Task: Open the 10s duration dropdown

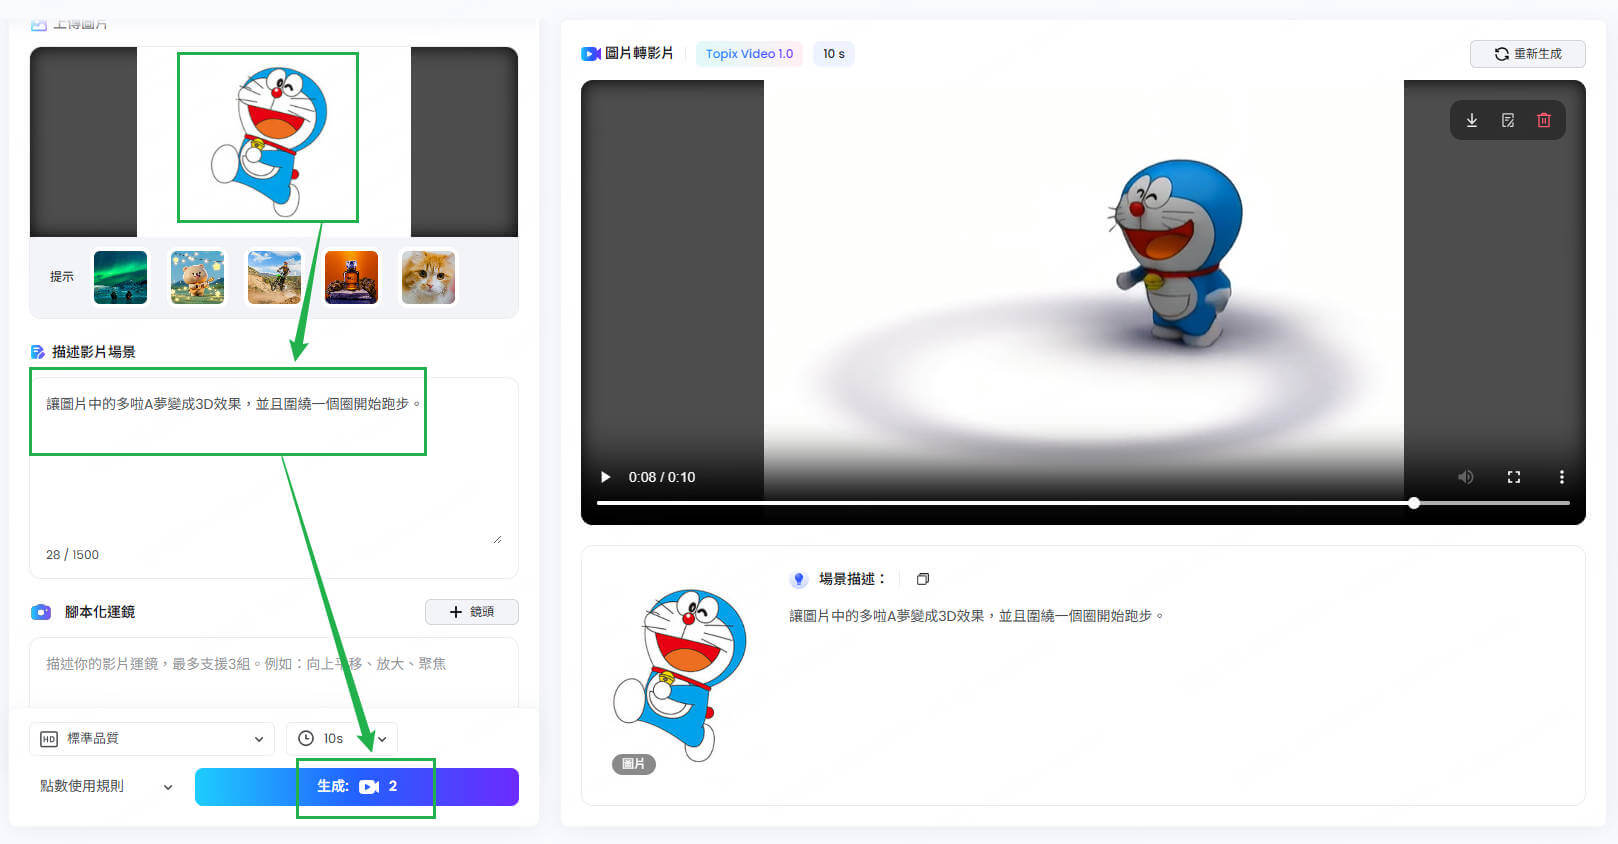Action: 342,739
